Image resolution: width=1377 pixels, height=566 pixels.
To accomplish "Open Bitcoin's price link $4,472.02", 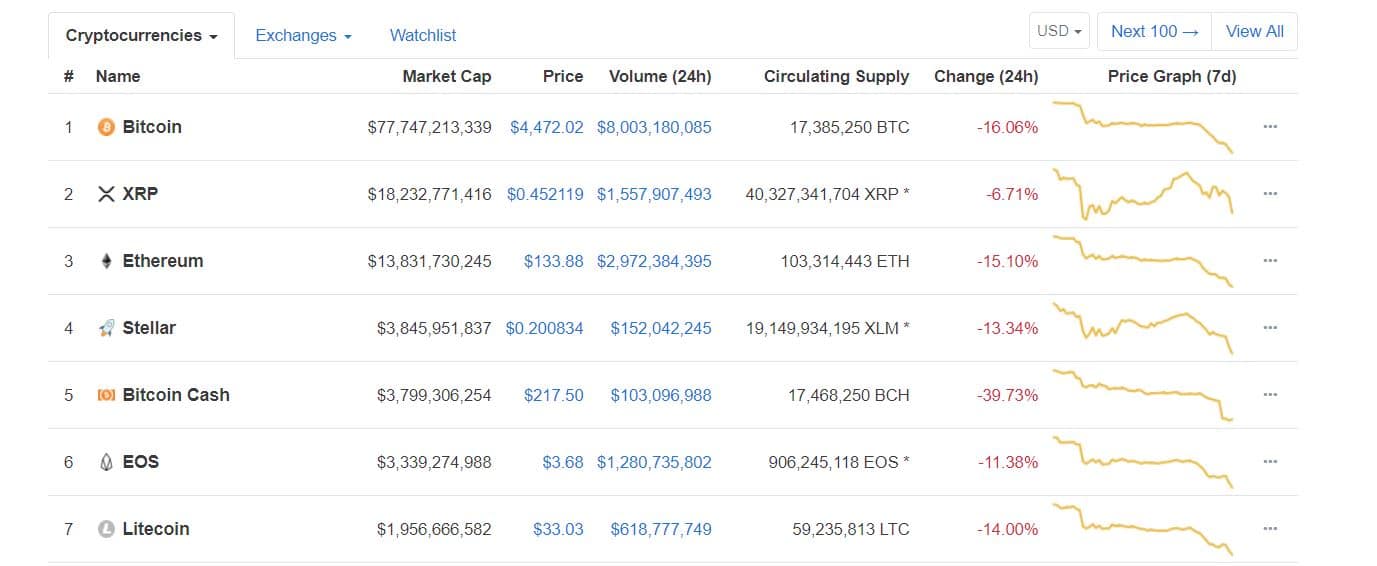I will click(x=546, y=127).
